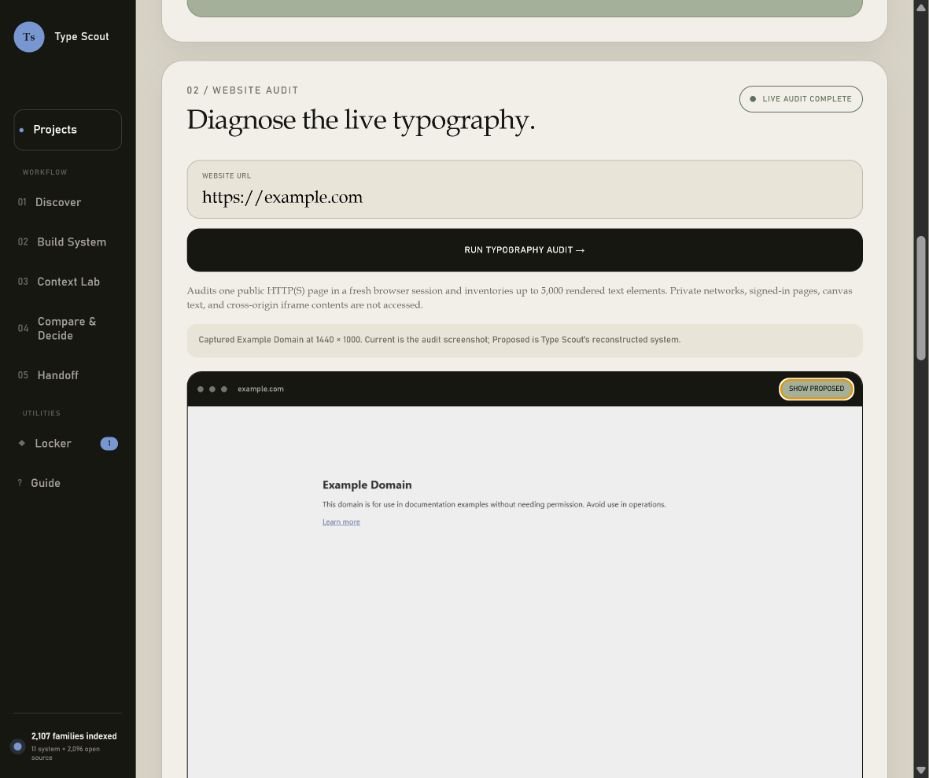Click the domain documentation paragraph in preview

tap(494, 505)
